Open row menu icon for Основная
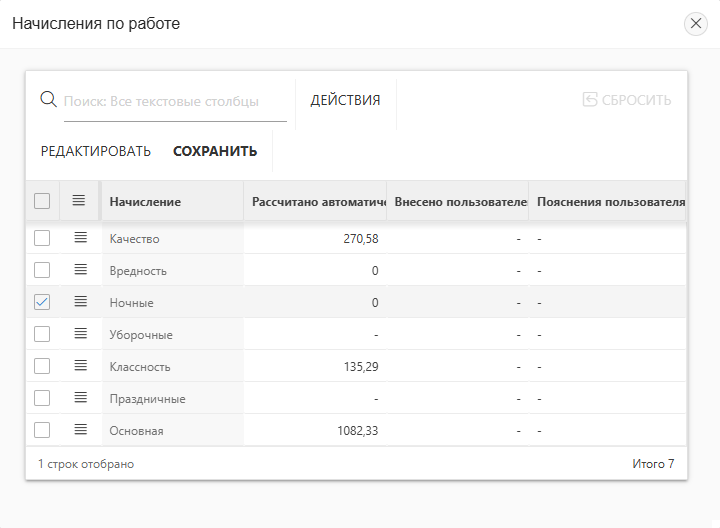The image size is (720, 528). [80, 430]
